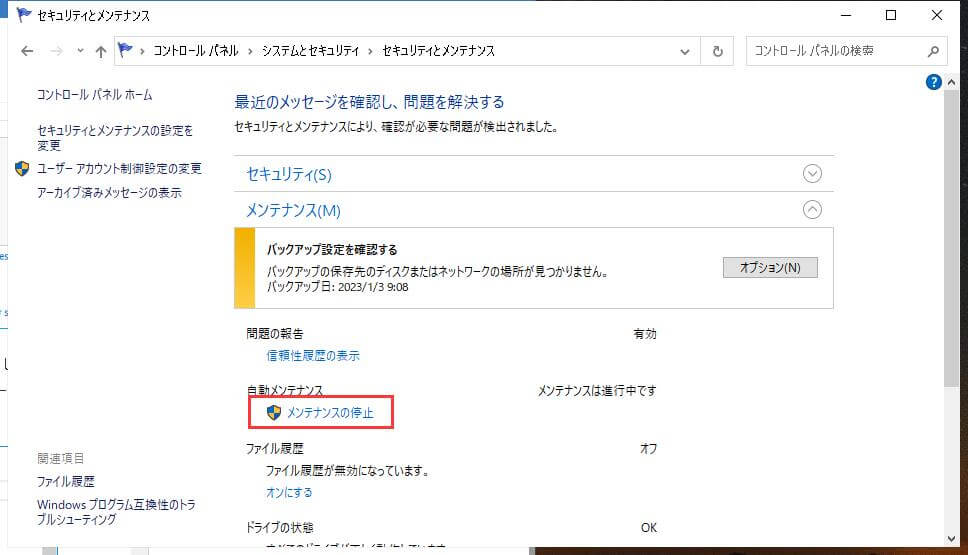
Task: Open 信頼性履歴の表示 link
Action: [x=313, y=356]
